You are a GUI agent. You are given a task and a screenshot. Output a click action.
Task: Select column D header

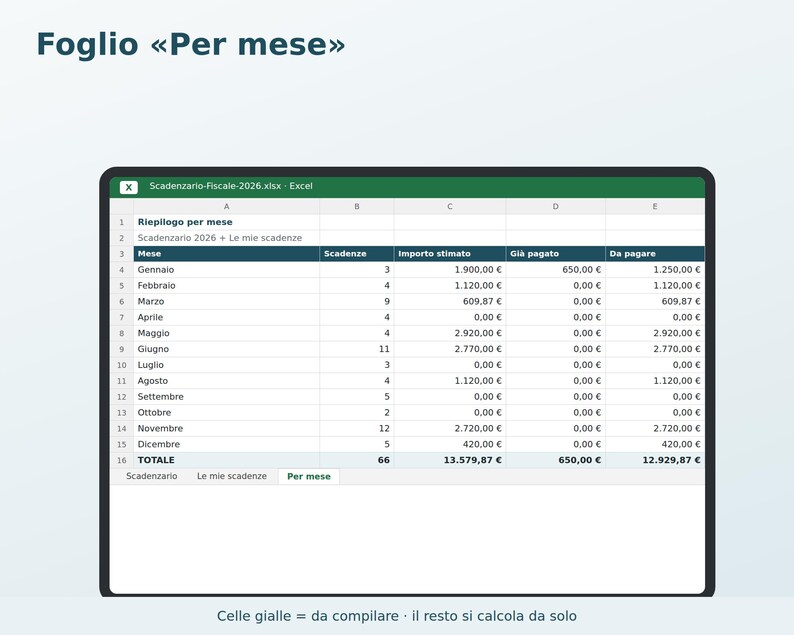coord(555,206)
